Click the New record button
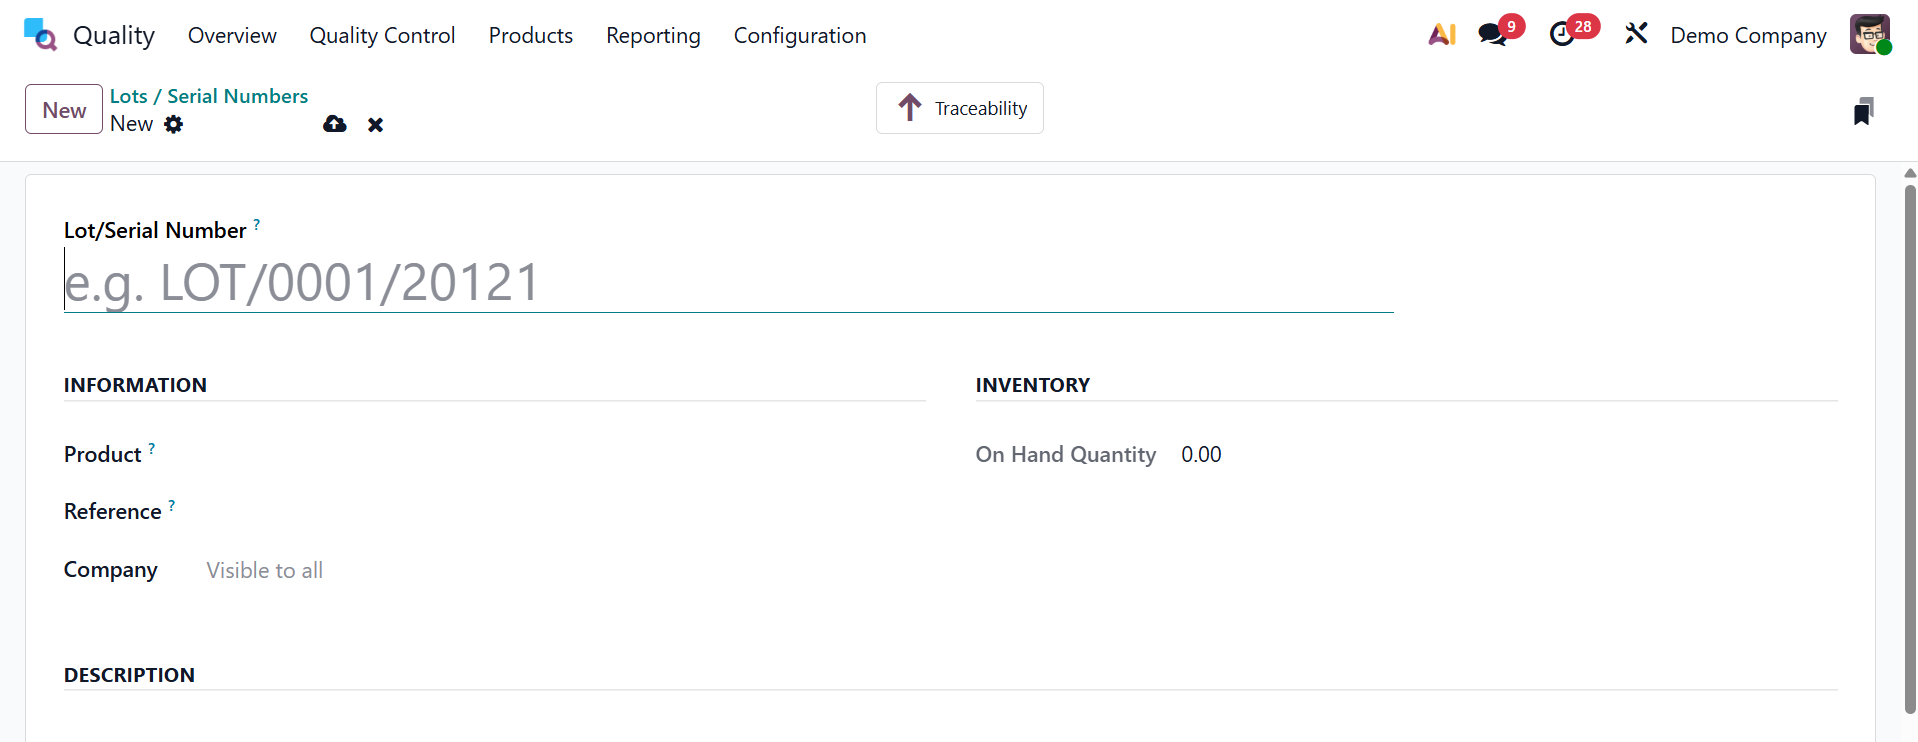Image resolution: width=1918 pixels, height=742 pixels. [x=64, y=110]
